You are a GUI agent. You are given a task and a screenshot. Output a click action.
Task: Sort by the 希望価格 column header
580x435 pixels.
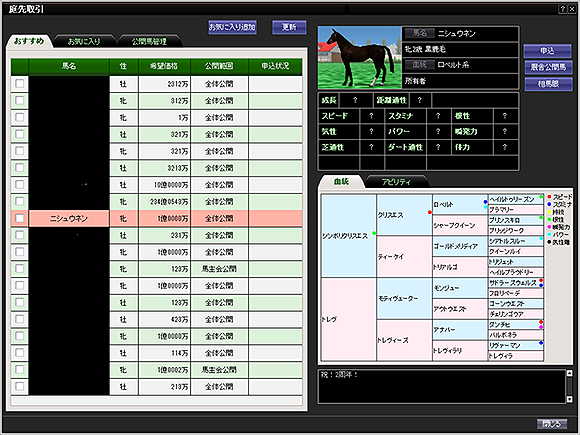pos(164,66)
